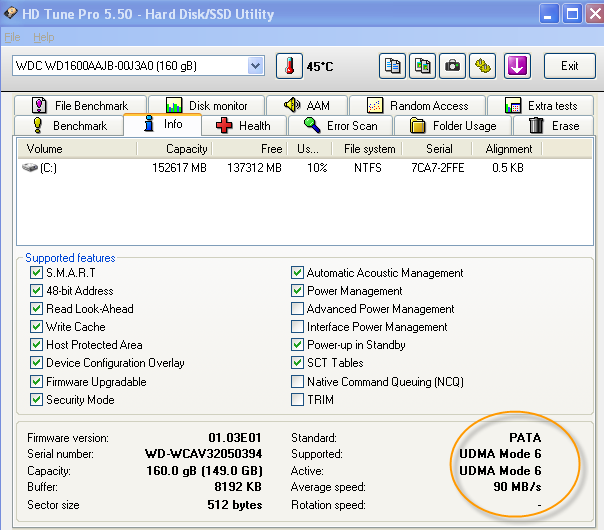Toggle Read Look-Ahead checkbox
This screenshot has width=604, height=530.
(36, 309)
